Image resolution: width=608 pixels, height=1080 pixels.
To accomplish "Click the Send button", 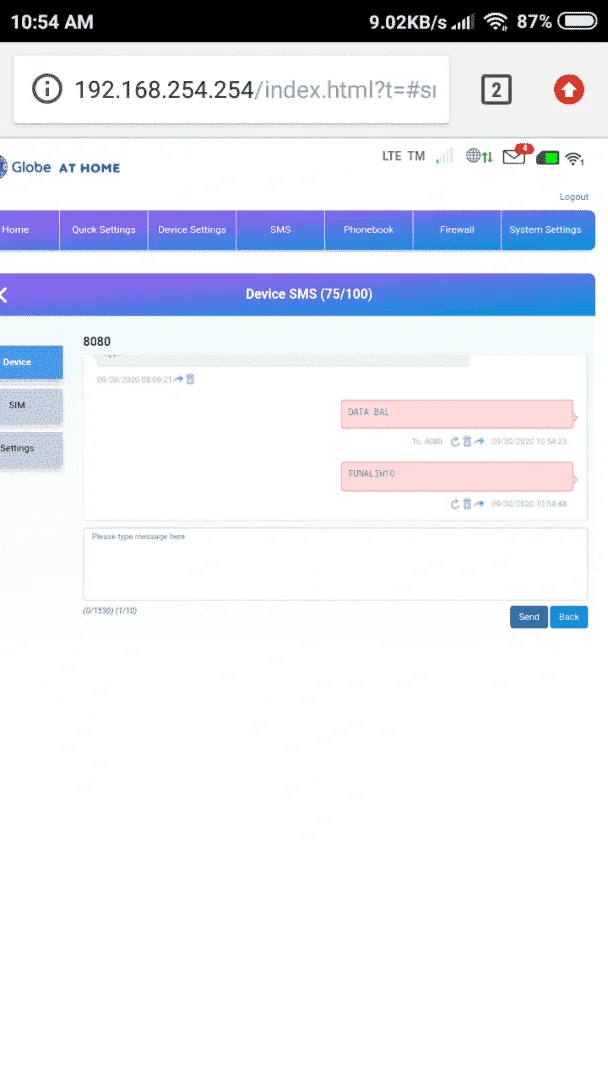I will (x=529, y=617).
